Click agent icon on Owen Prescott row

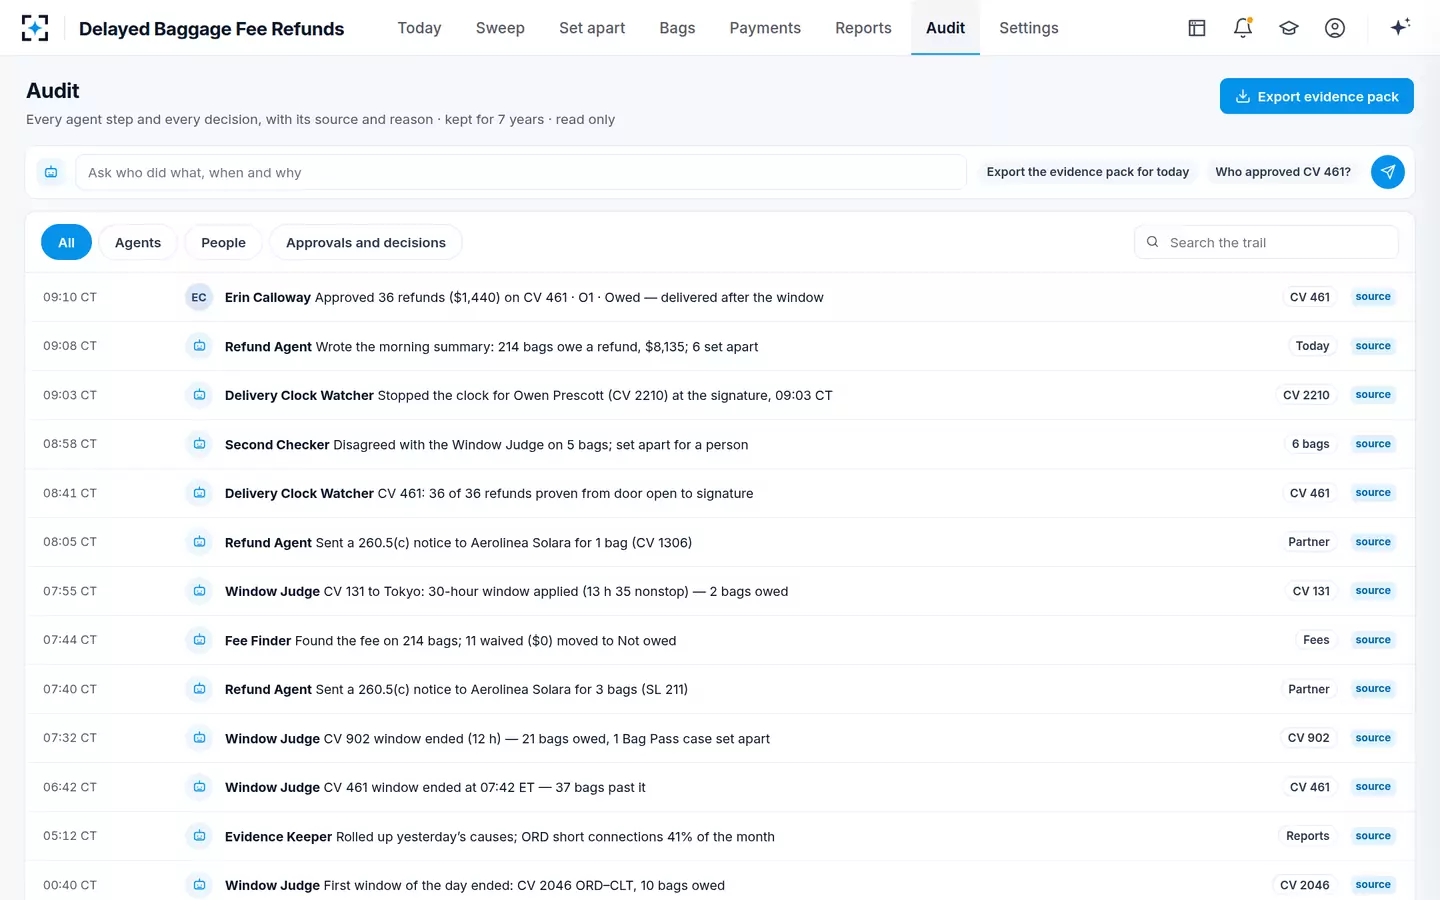click(x=199, y=395)
